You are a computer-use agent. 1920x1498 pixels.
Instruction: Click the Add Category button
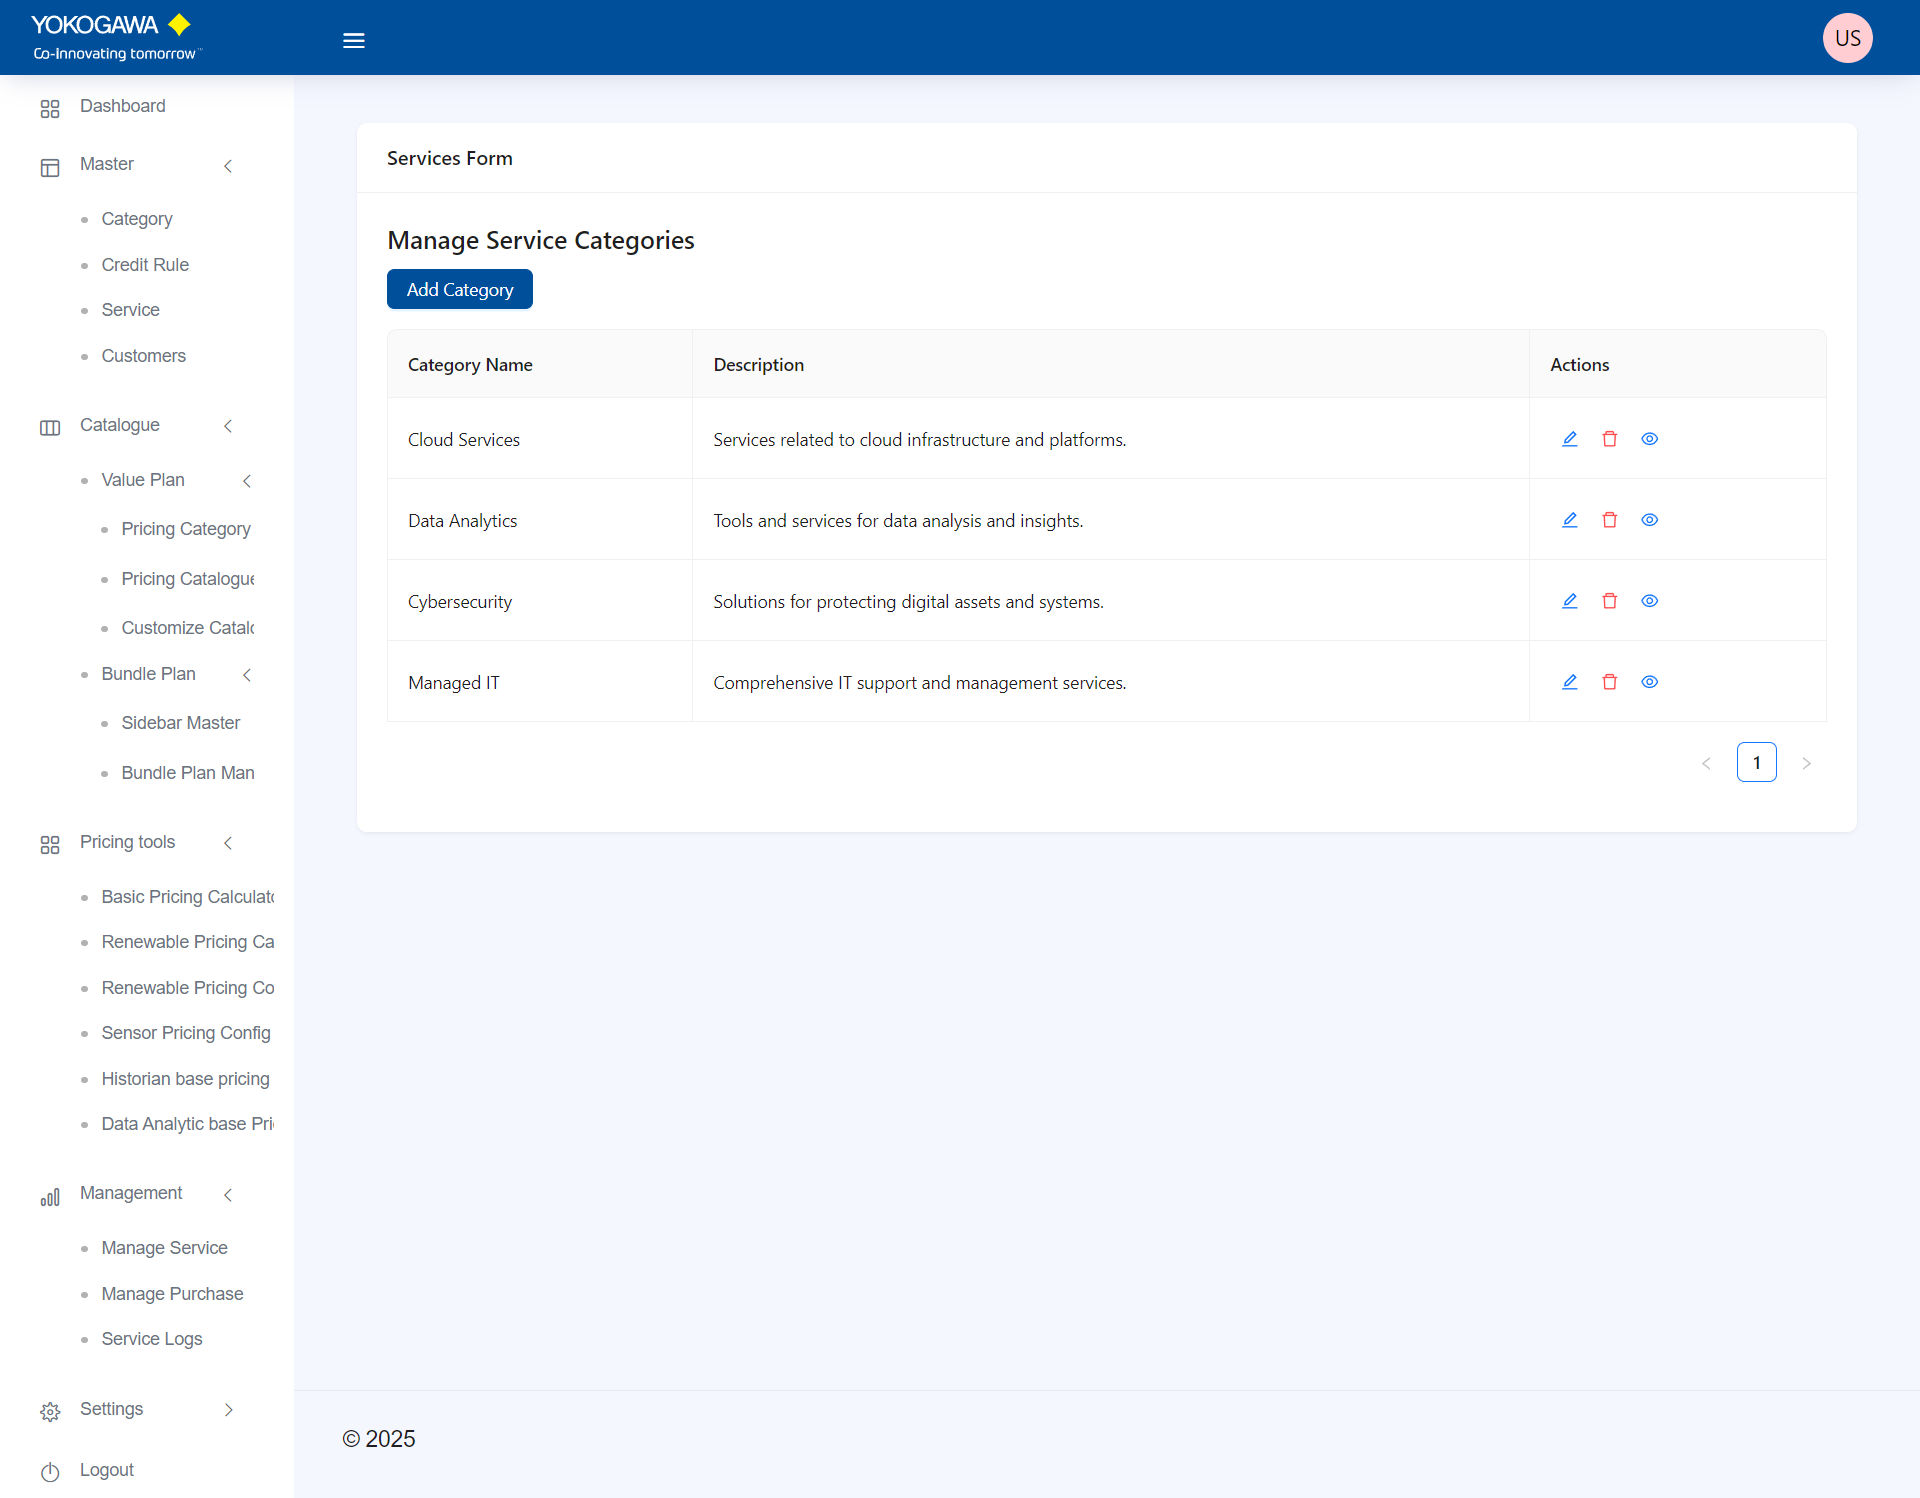(459, 290)
